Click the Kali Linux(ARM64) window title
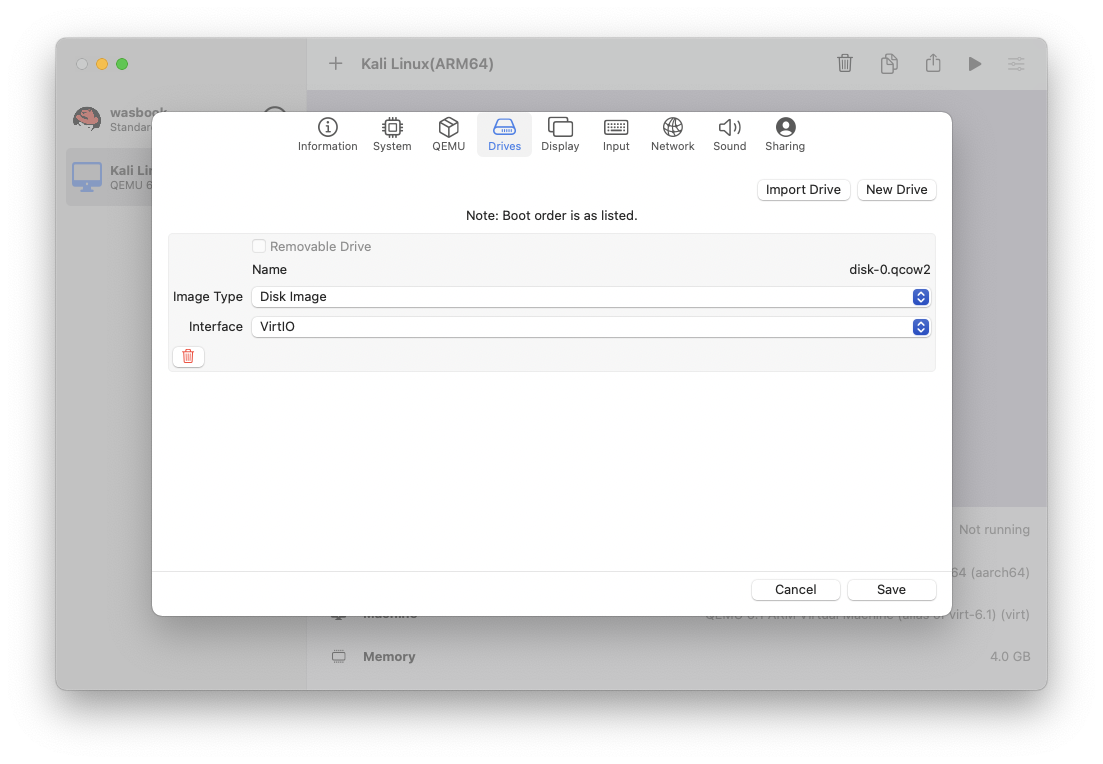Screen dimensions: 1103x764 point(427,64)
